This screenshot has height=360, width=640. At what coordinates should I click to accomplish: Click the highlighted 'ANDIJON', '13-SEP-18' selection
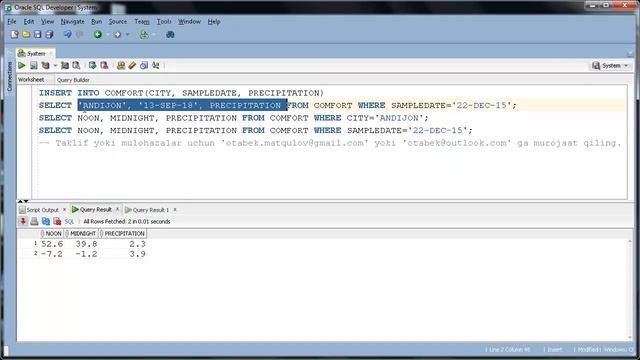[x=182, y=105]
